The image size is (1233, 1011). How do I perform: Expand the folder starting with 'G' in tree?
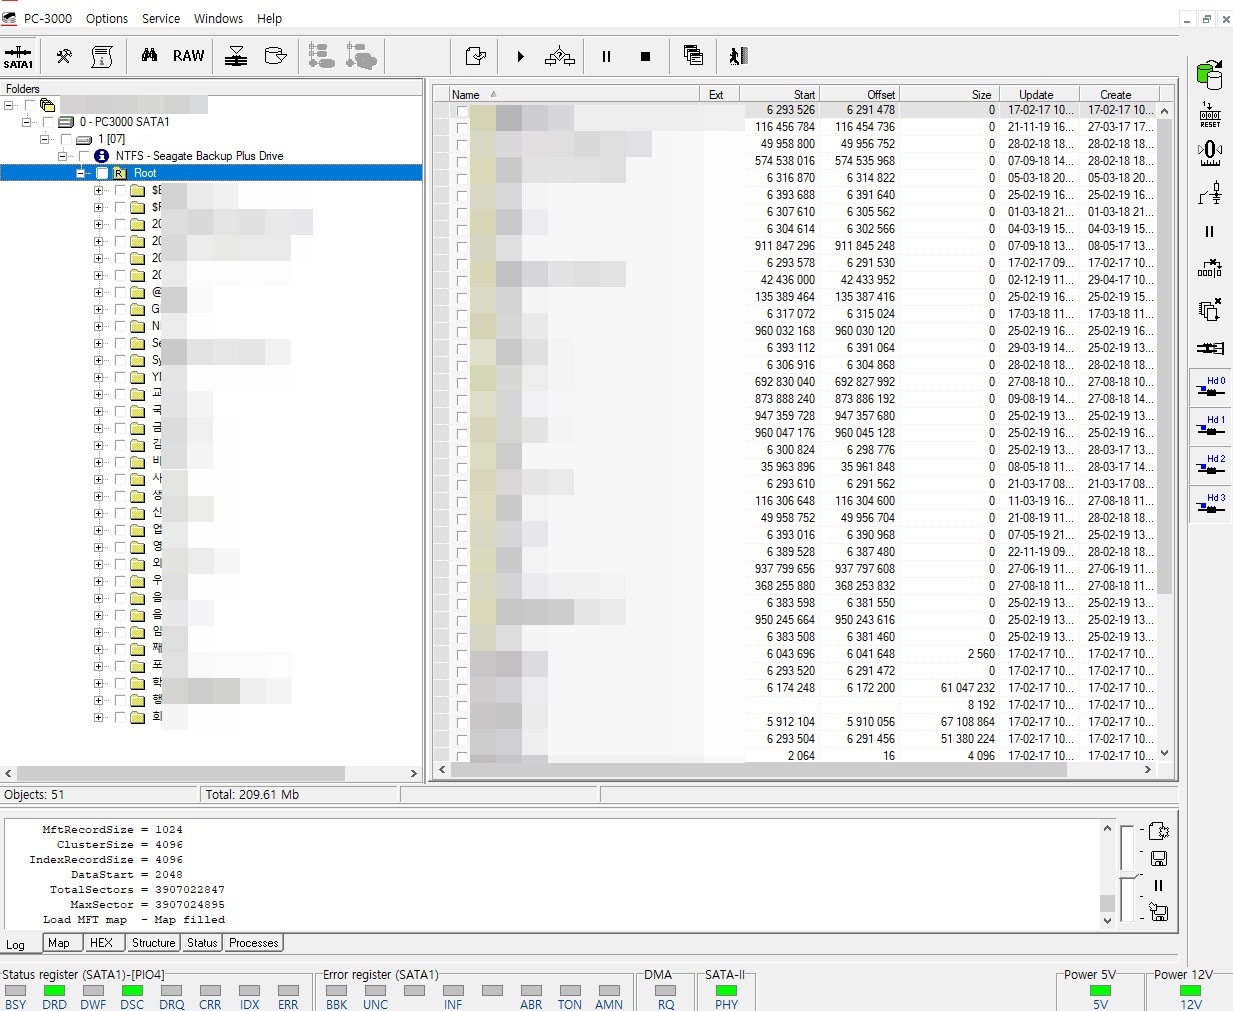pyautogui.click(x=98, y=309)
